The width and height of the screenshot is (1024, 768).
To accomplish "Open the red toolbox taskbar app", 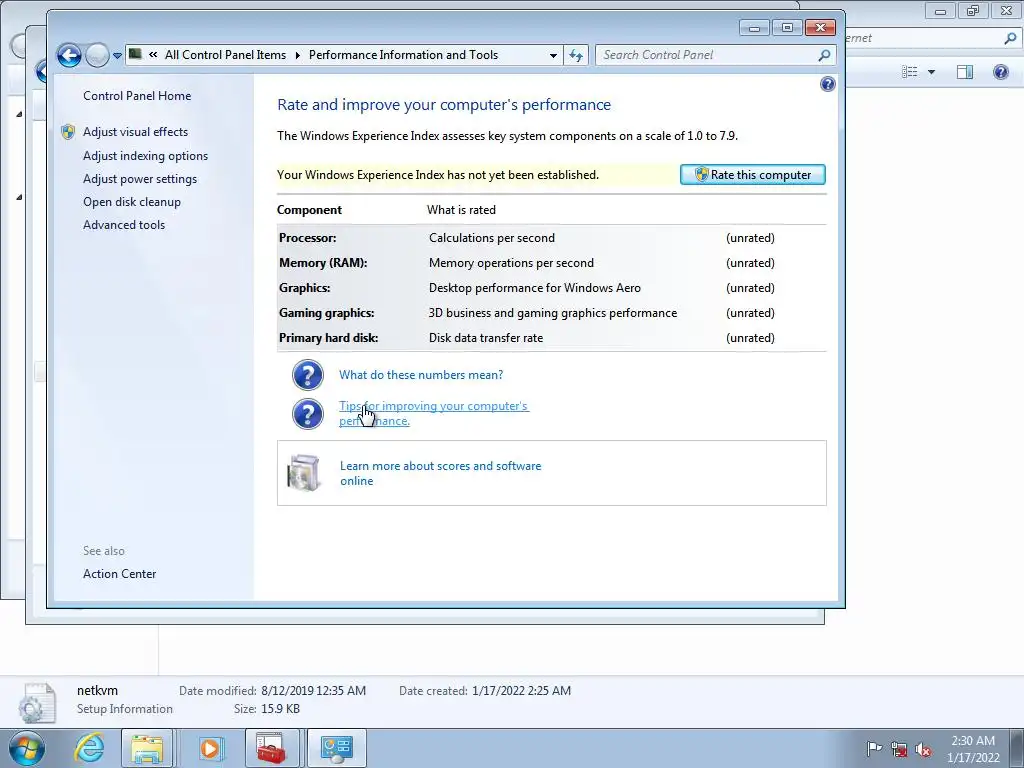I will (270, 748).
